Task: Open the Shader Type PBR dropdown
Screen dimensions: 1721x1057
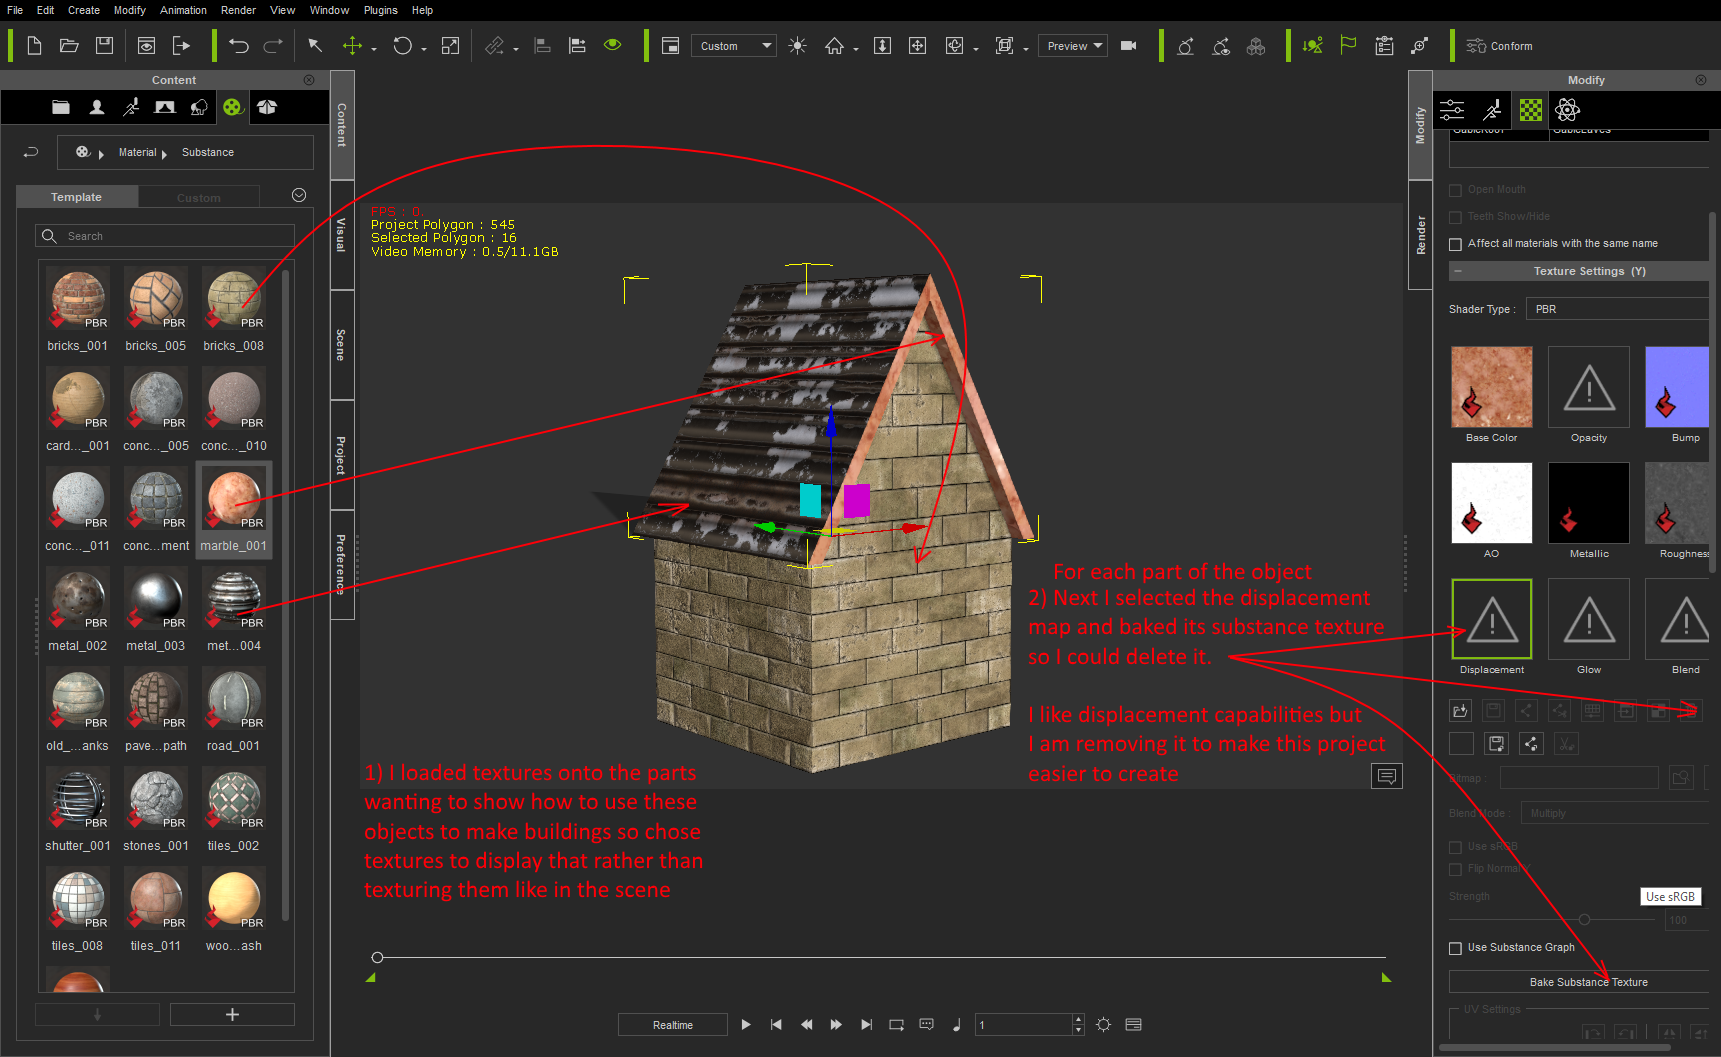Action: click(1618, 309)
